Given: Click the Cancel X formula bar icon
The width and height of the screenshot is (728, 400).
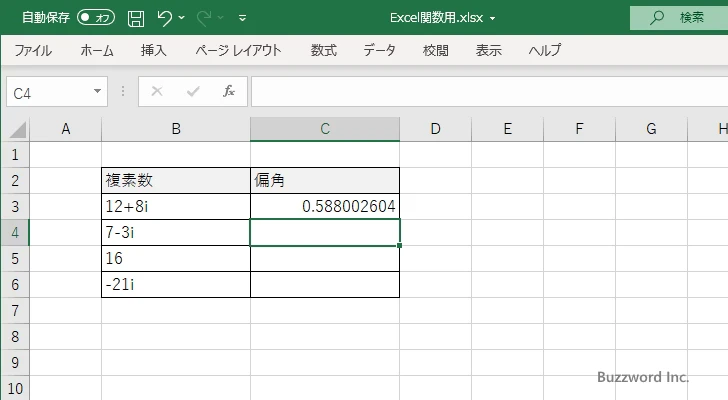Looking at the screenshot, I should click(x=157, y=91).
